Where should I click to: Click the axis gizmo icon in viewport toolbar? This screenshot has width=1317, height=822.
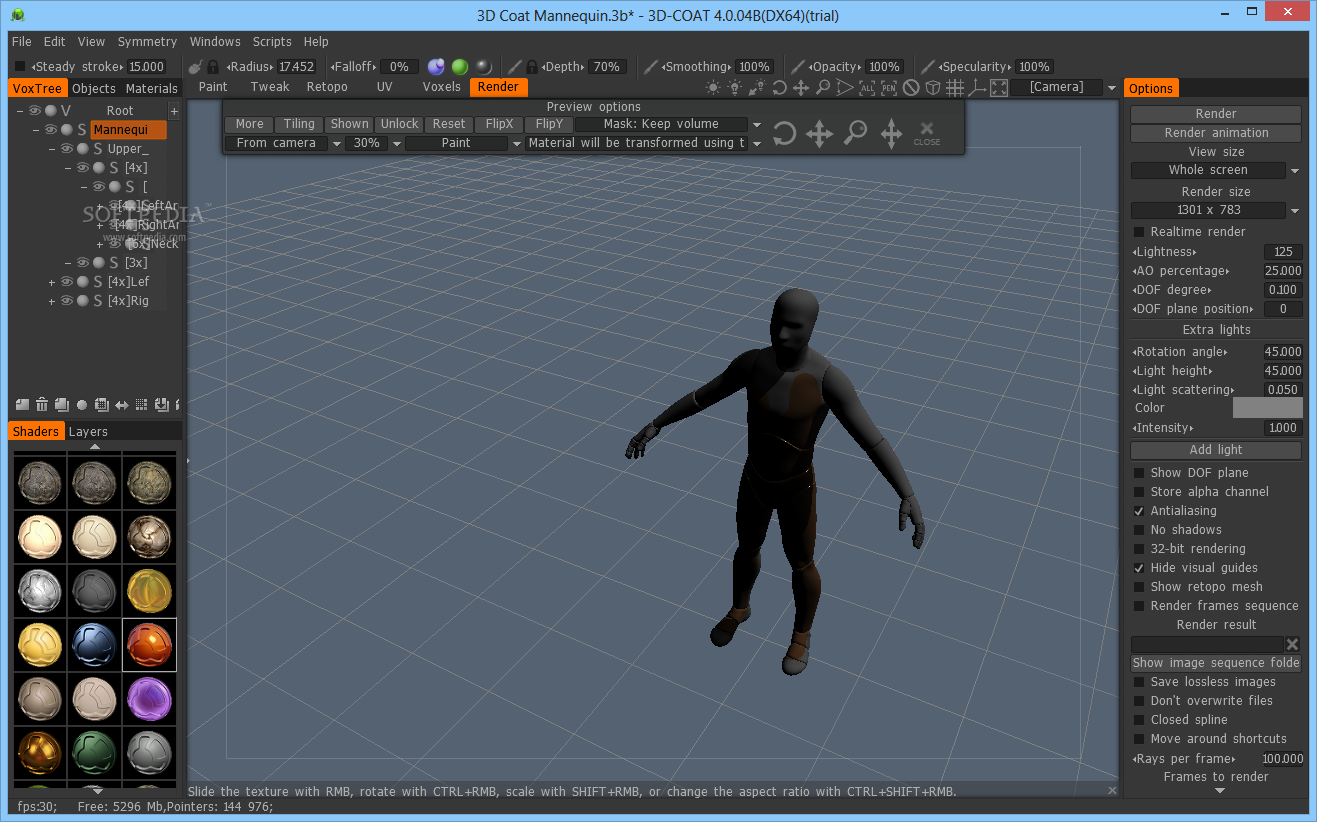[x=977, y=87]
